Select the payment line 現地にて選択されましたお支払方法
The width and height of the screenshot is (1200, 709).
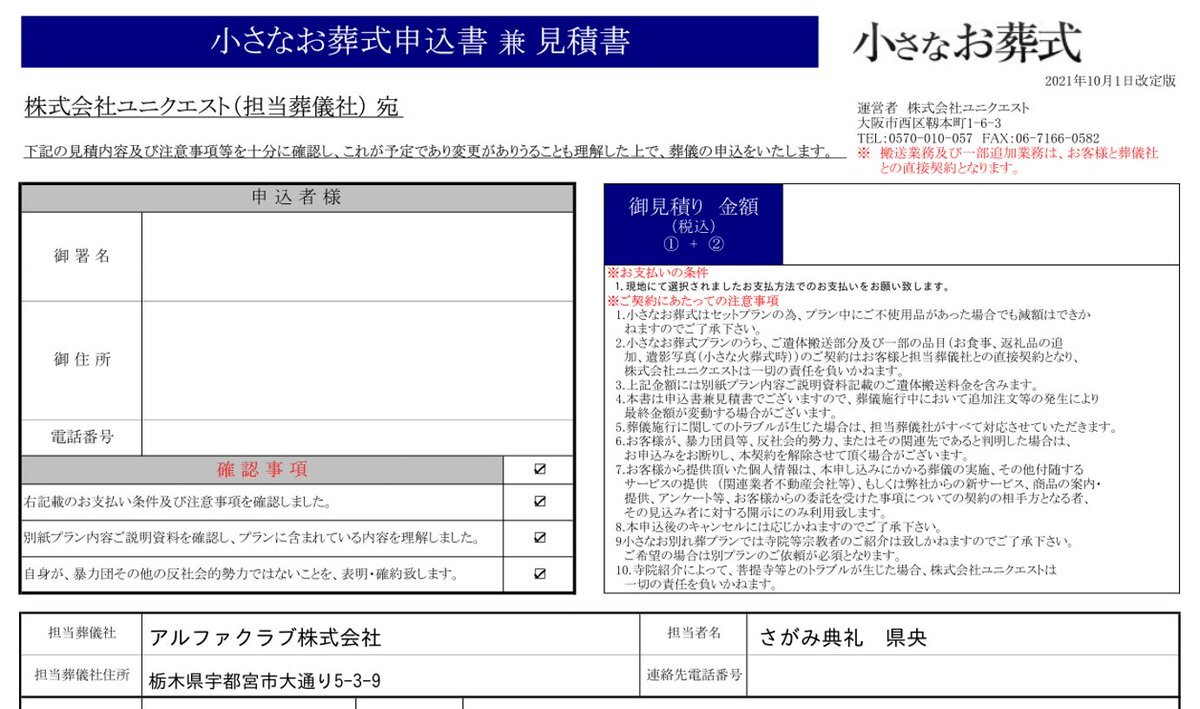[781, 286]
